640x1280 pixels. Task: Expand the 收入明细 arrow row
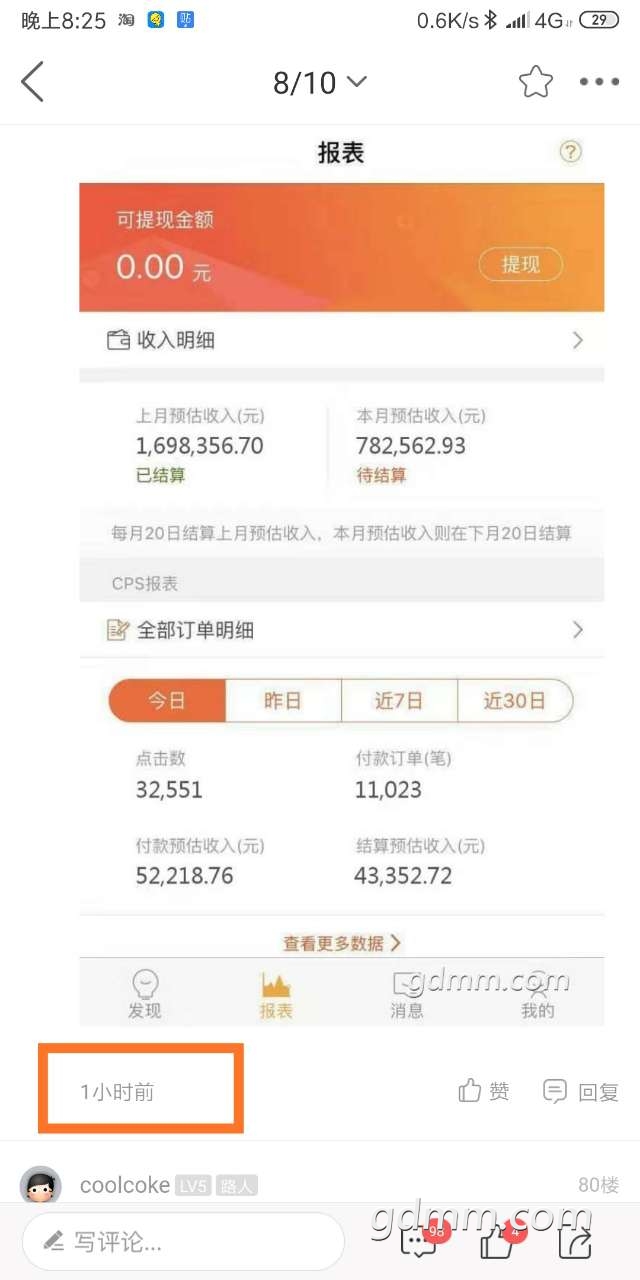click(x=342, y=340)
